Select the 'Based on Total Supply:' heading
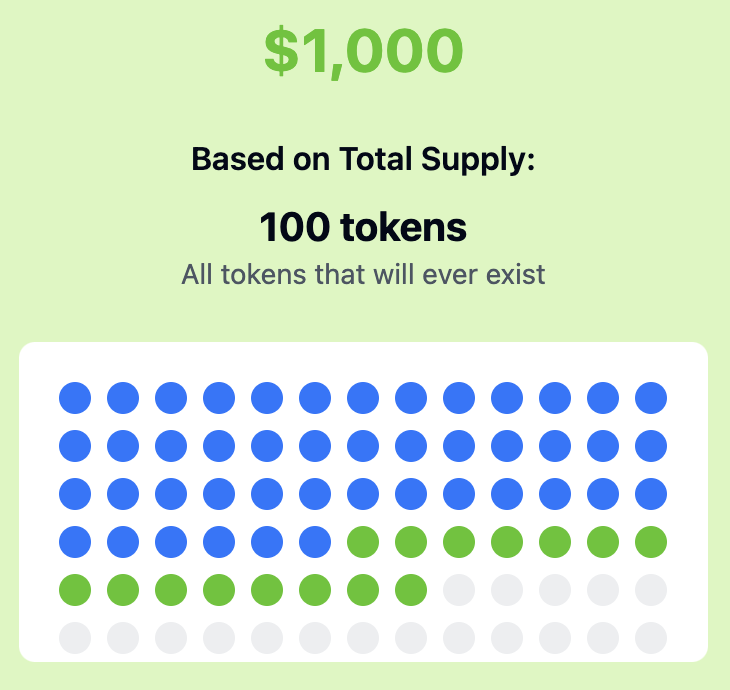The image size is (730, 690). pos(363,160)
